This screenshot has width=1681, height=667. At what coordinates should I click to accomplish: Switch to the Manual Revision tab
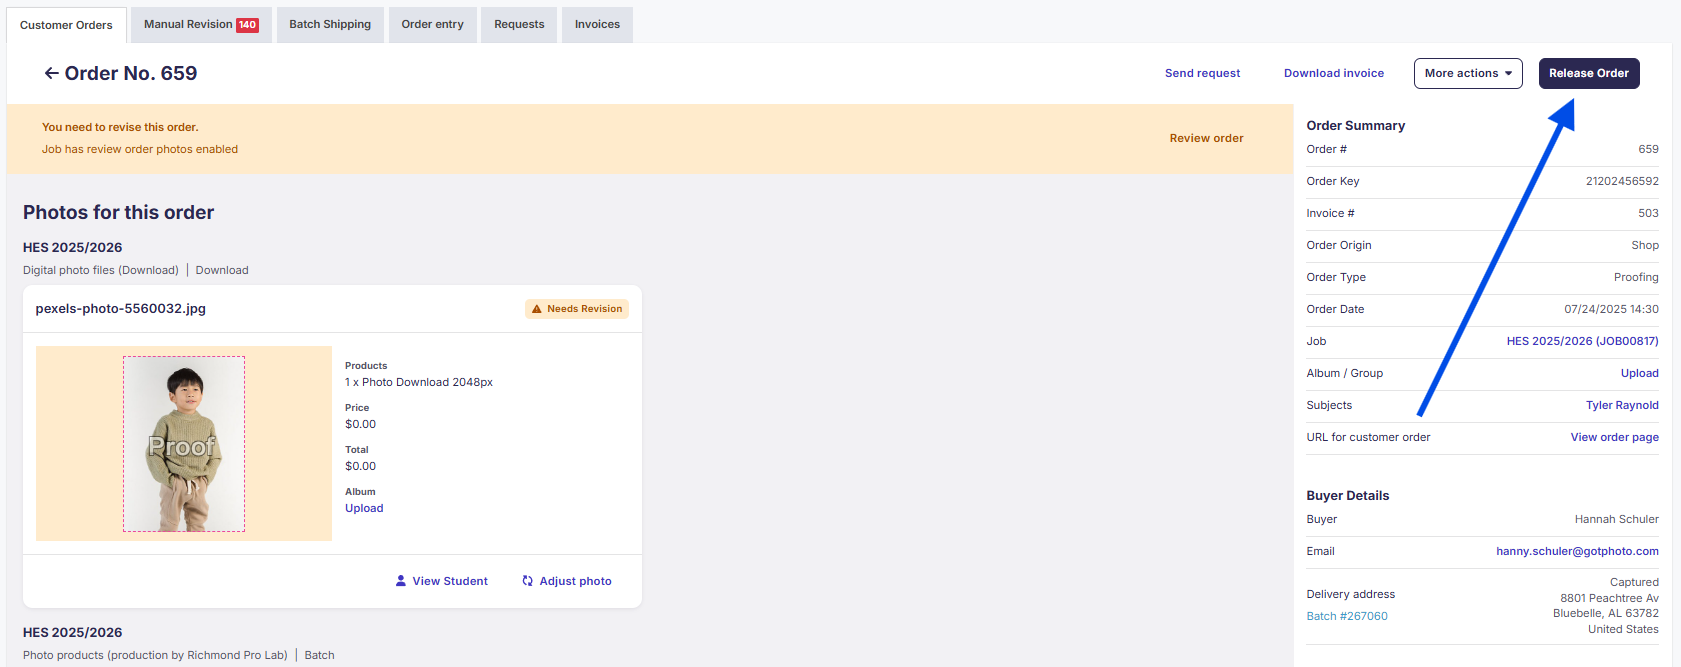click(x=201, y=25)
